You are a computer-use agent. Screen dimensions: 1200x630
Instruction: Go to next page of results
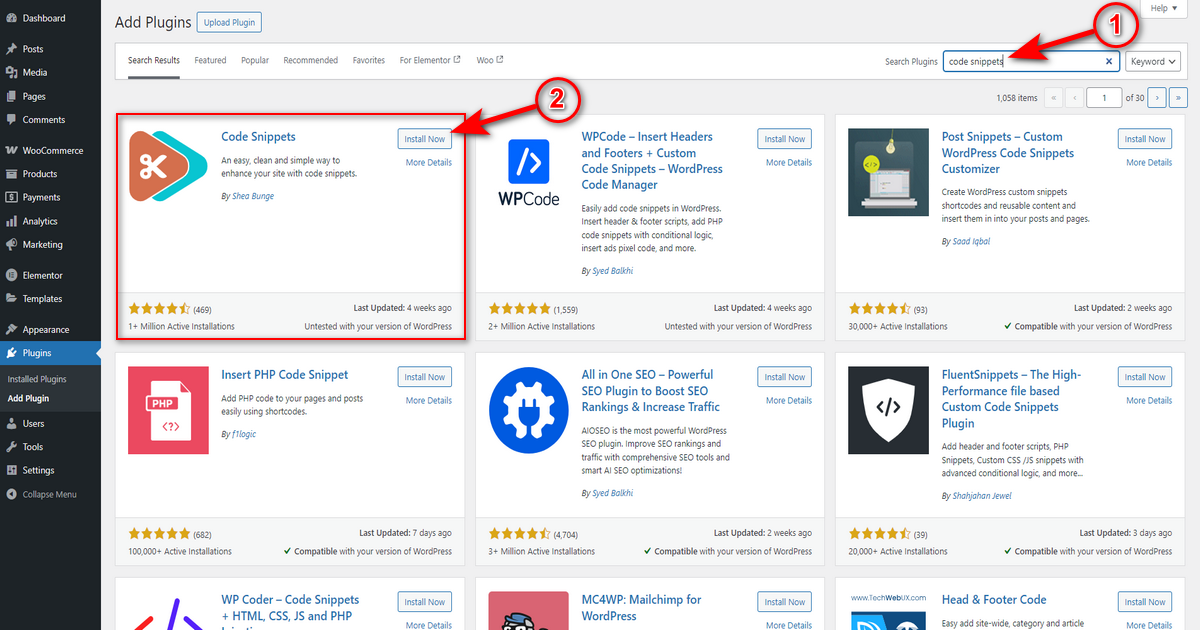(1157, 97)
